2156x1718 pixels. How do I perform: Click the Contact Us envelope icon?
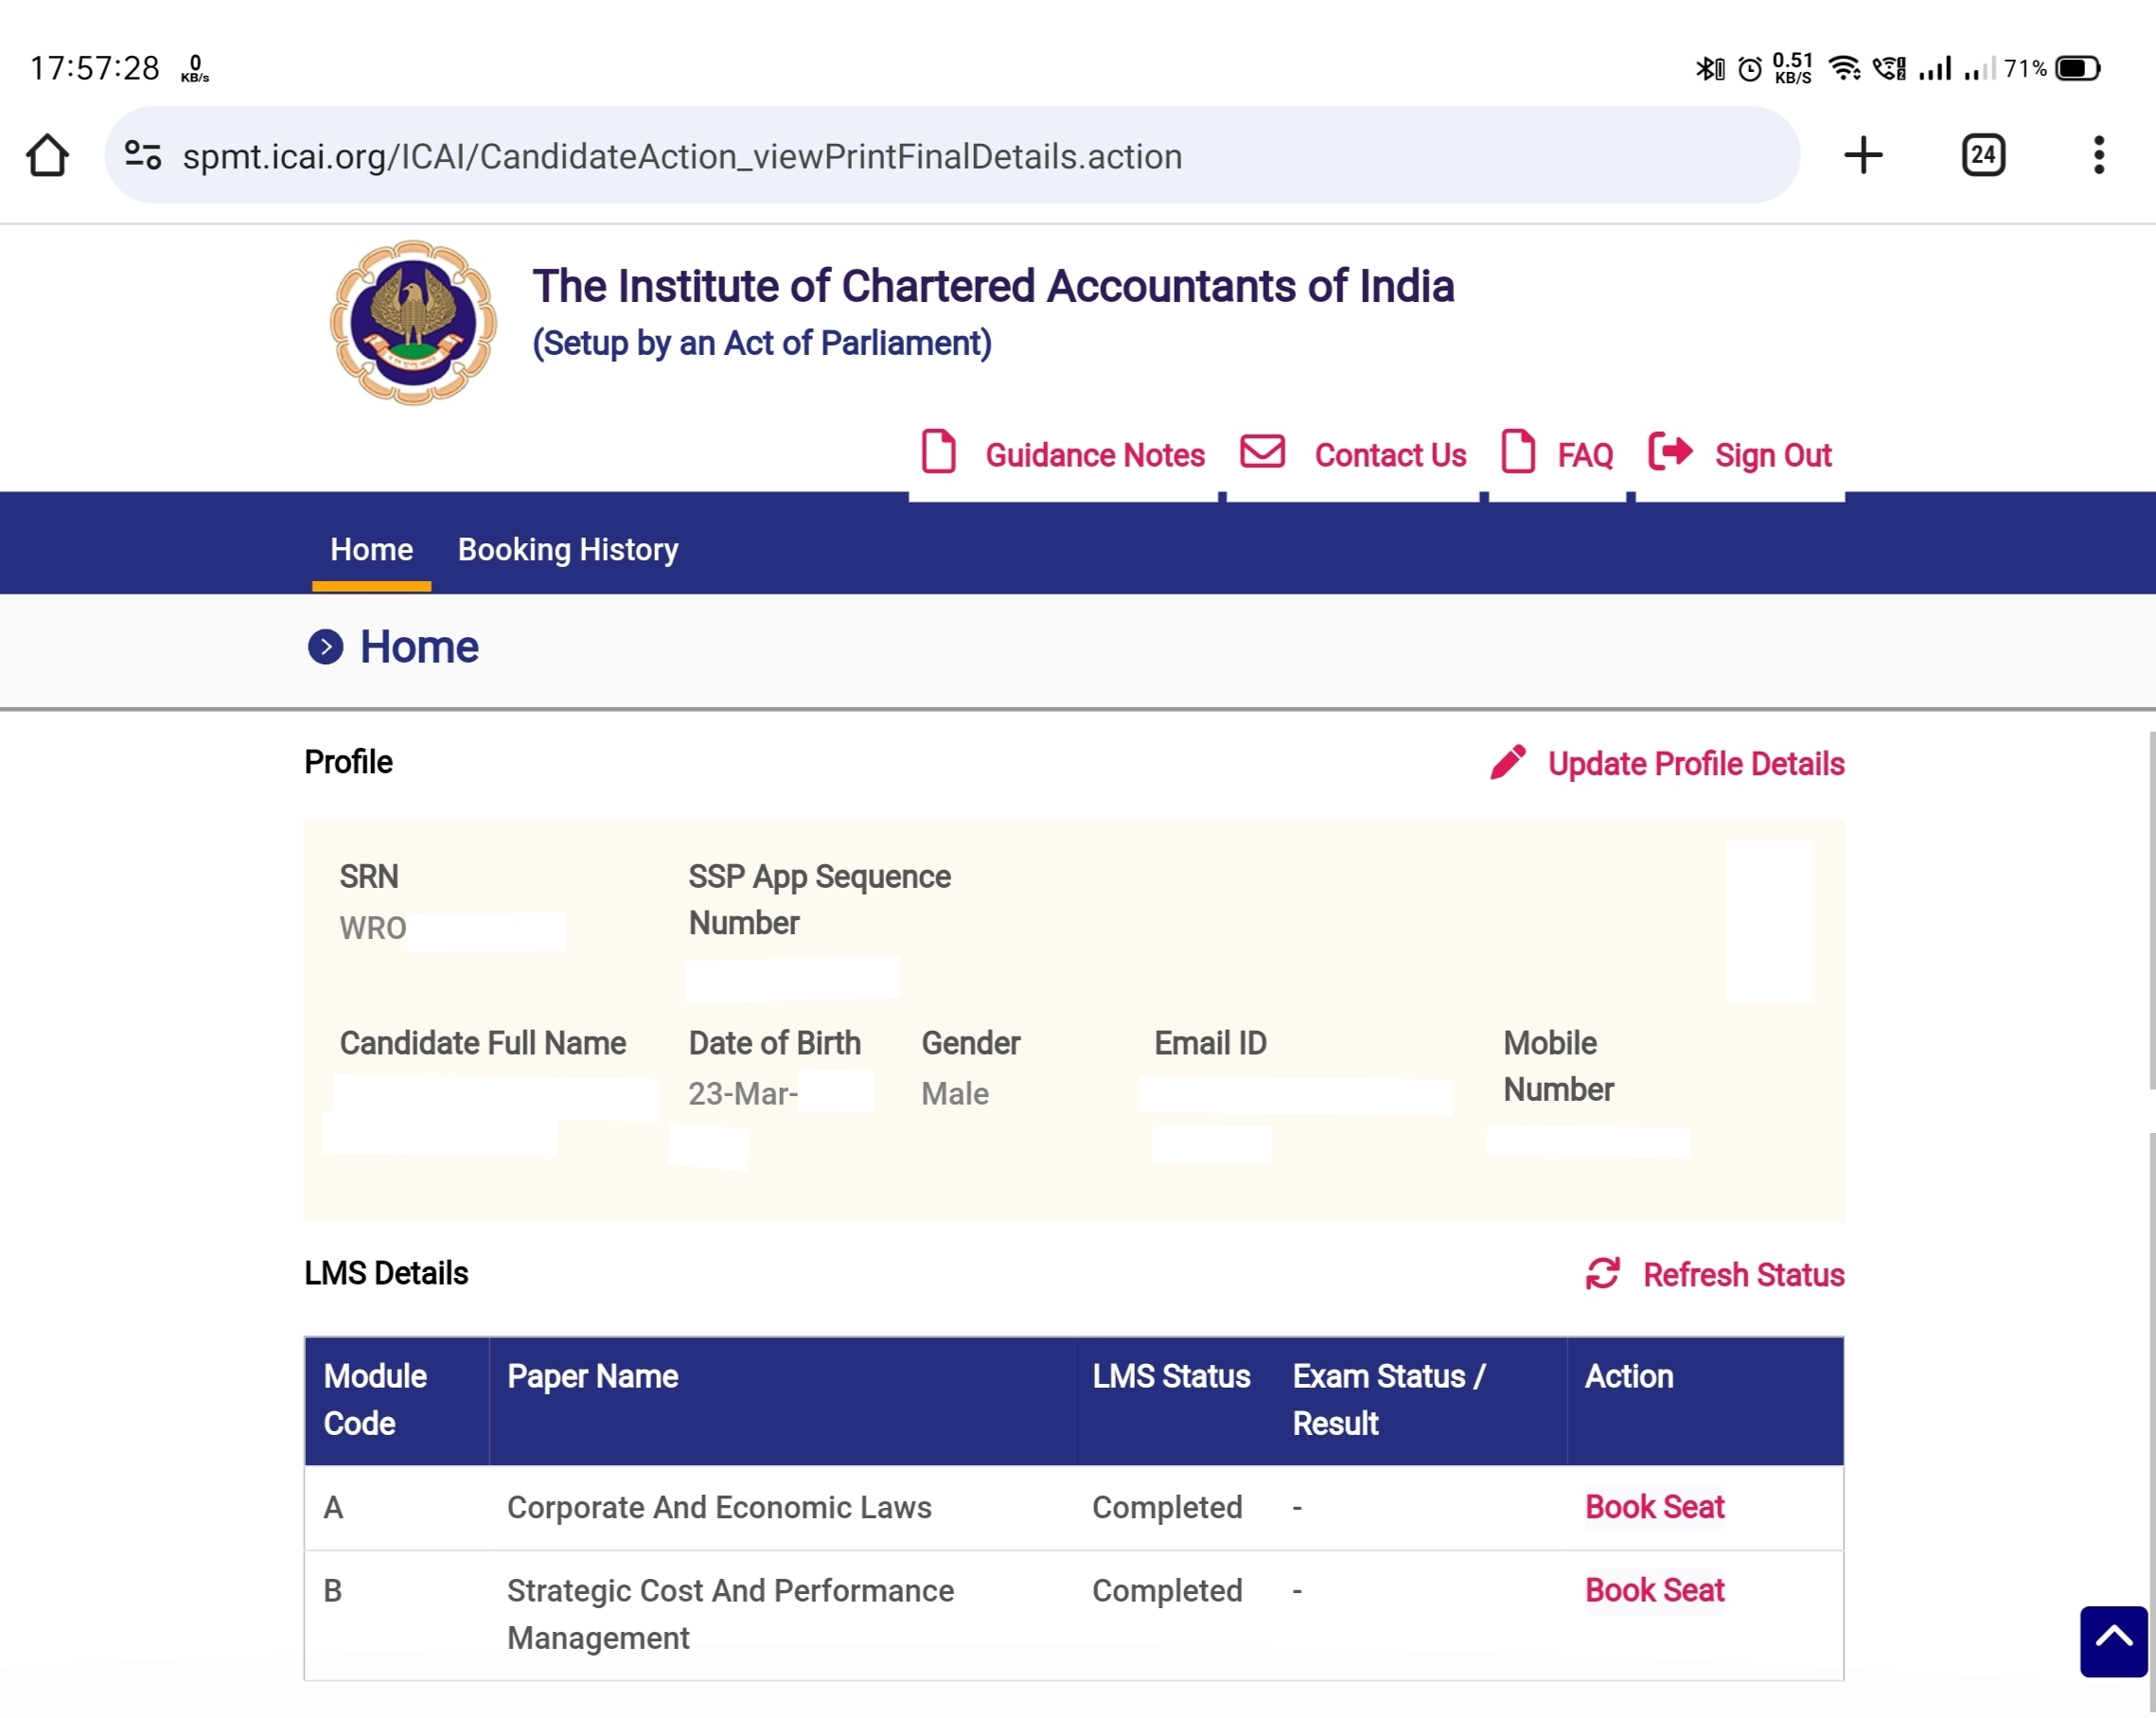pyautogui.click(x=1262, y=451)
